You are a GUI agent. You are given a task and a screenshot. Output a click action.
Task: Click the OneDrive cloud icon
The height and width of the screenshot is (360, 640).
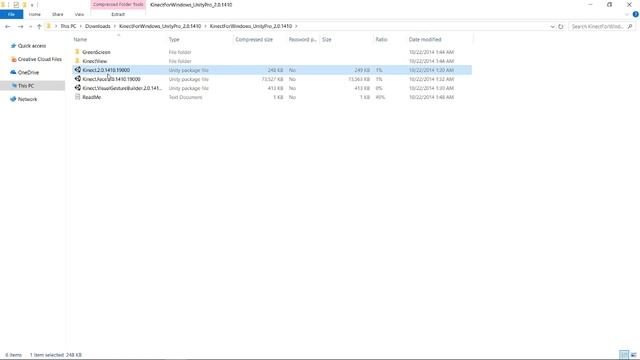click(x=13, y=72)
